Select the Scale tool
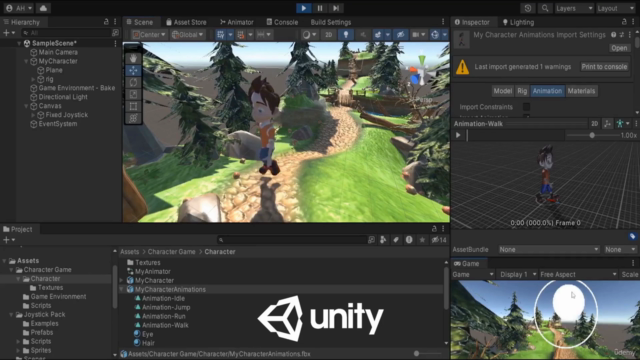 133,94
